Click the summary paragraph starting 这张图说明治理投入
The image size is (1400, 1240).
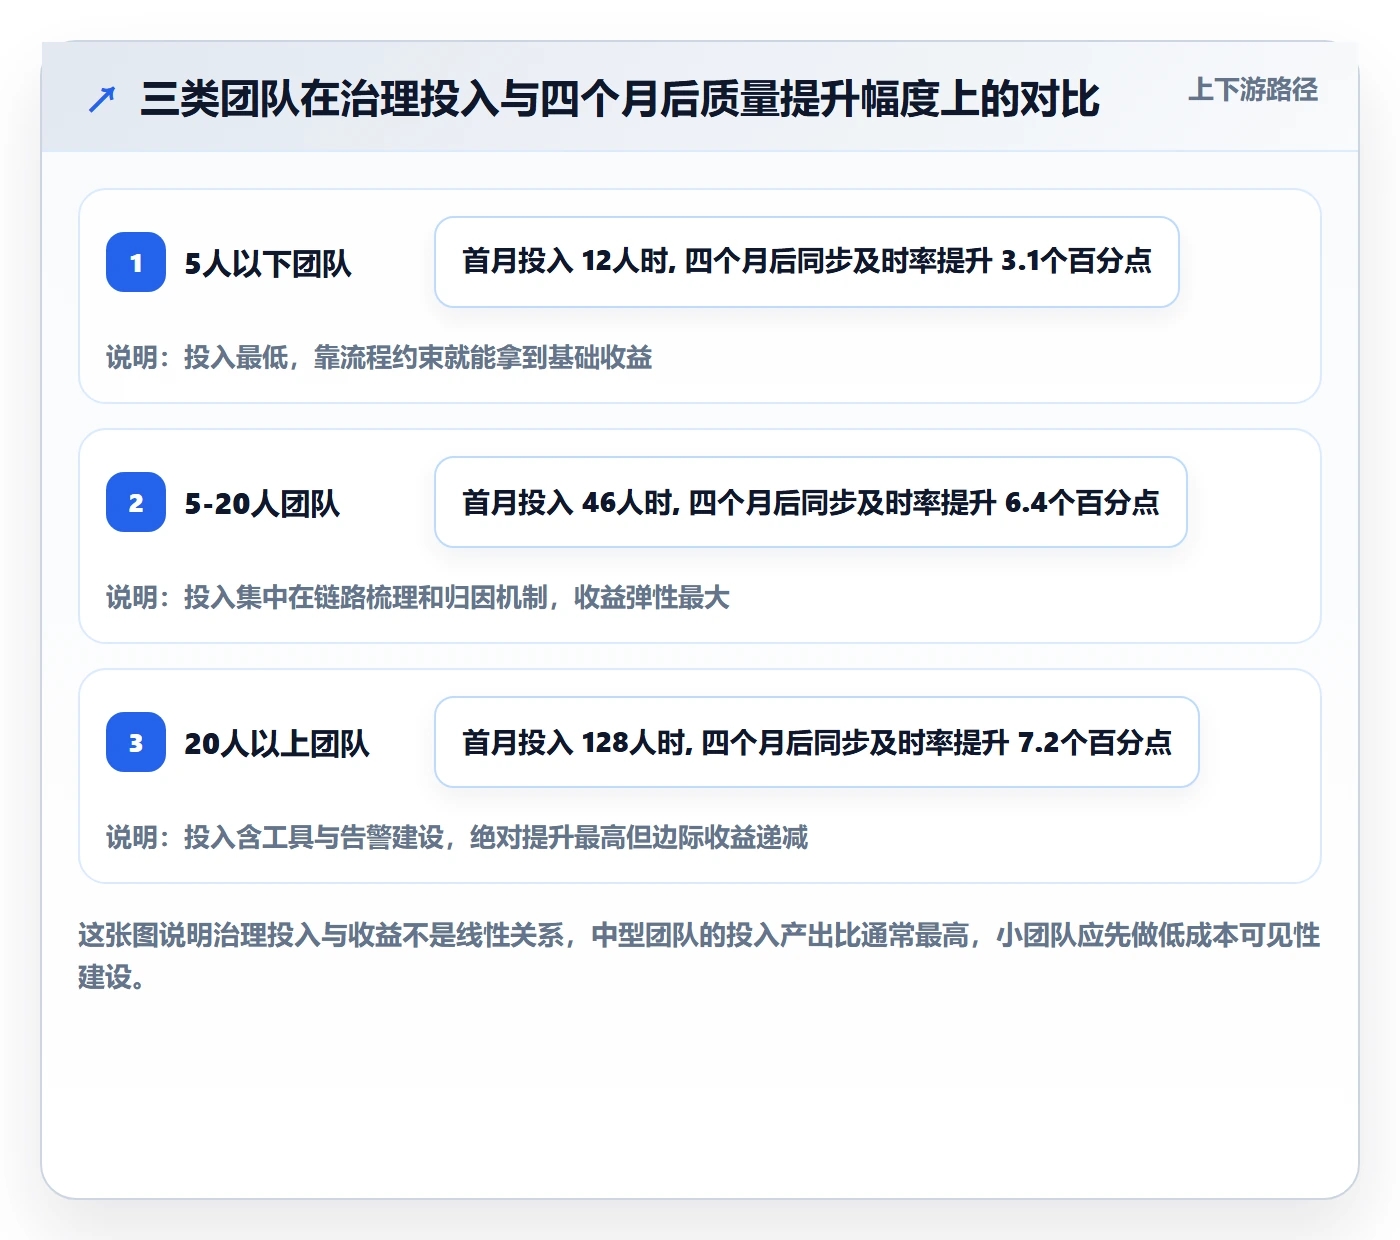(699, 956)
